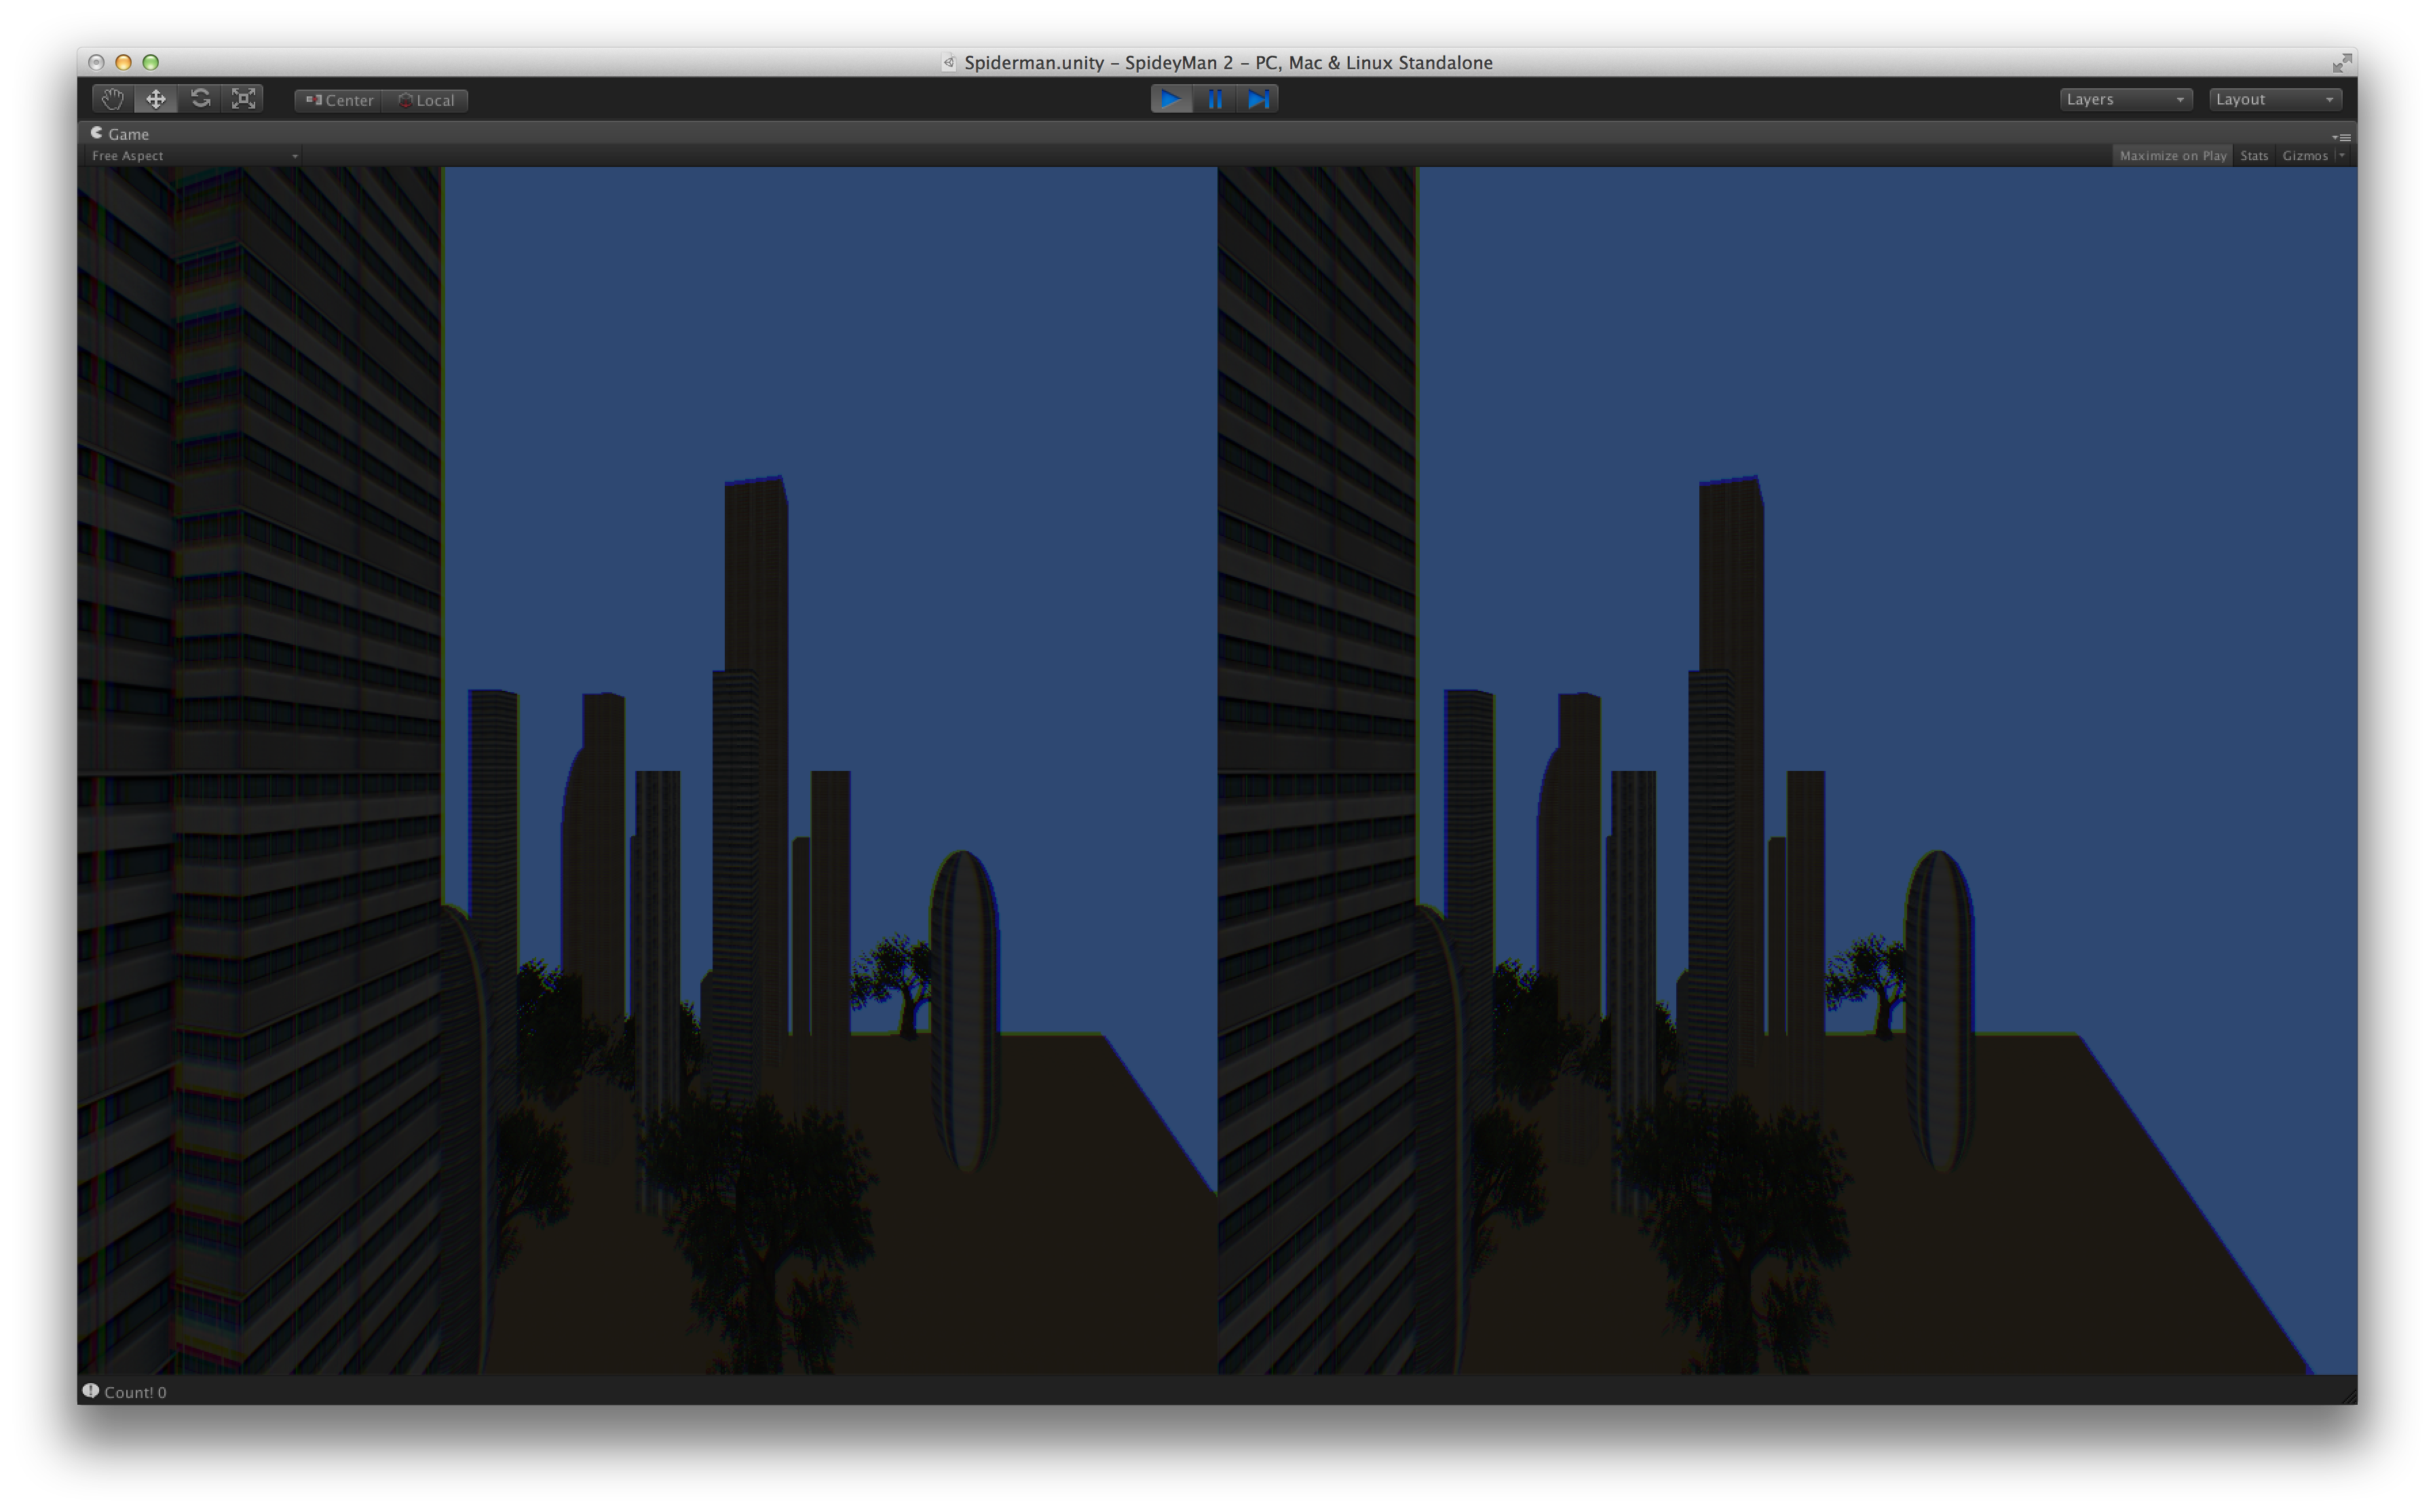Select the Scale tool
This screenshot has width=2435, height=1512.
244,99
